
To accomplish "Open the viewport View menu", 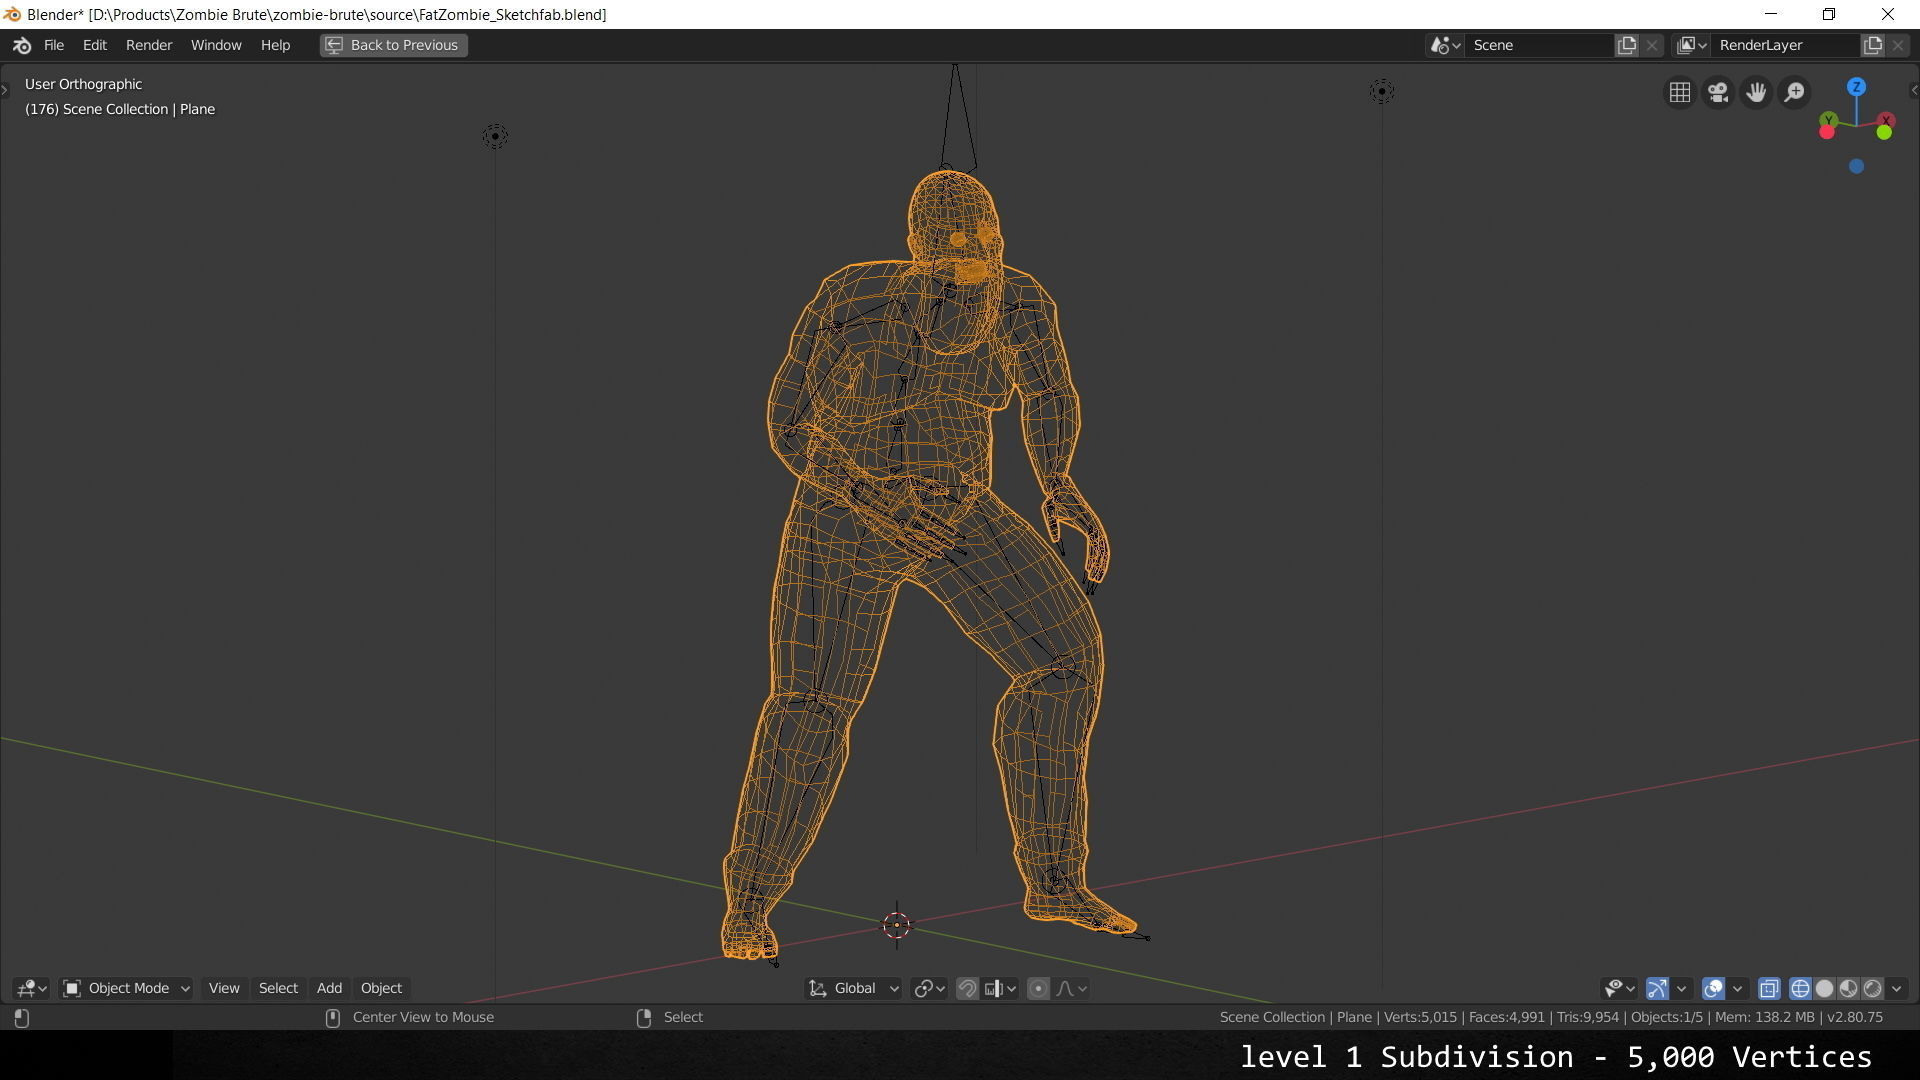I will 224,989.
